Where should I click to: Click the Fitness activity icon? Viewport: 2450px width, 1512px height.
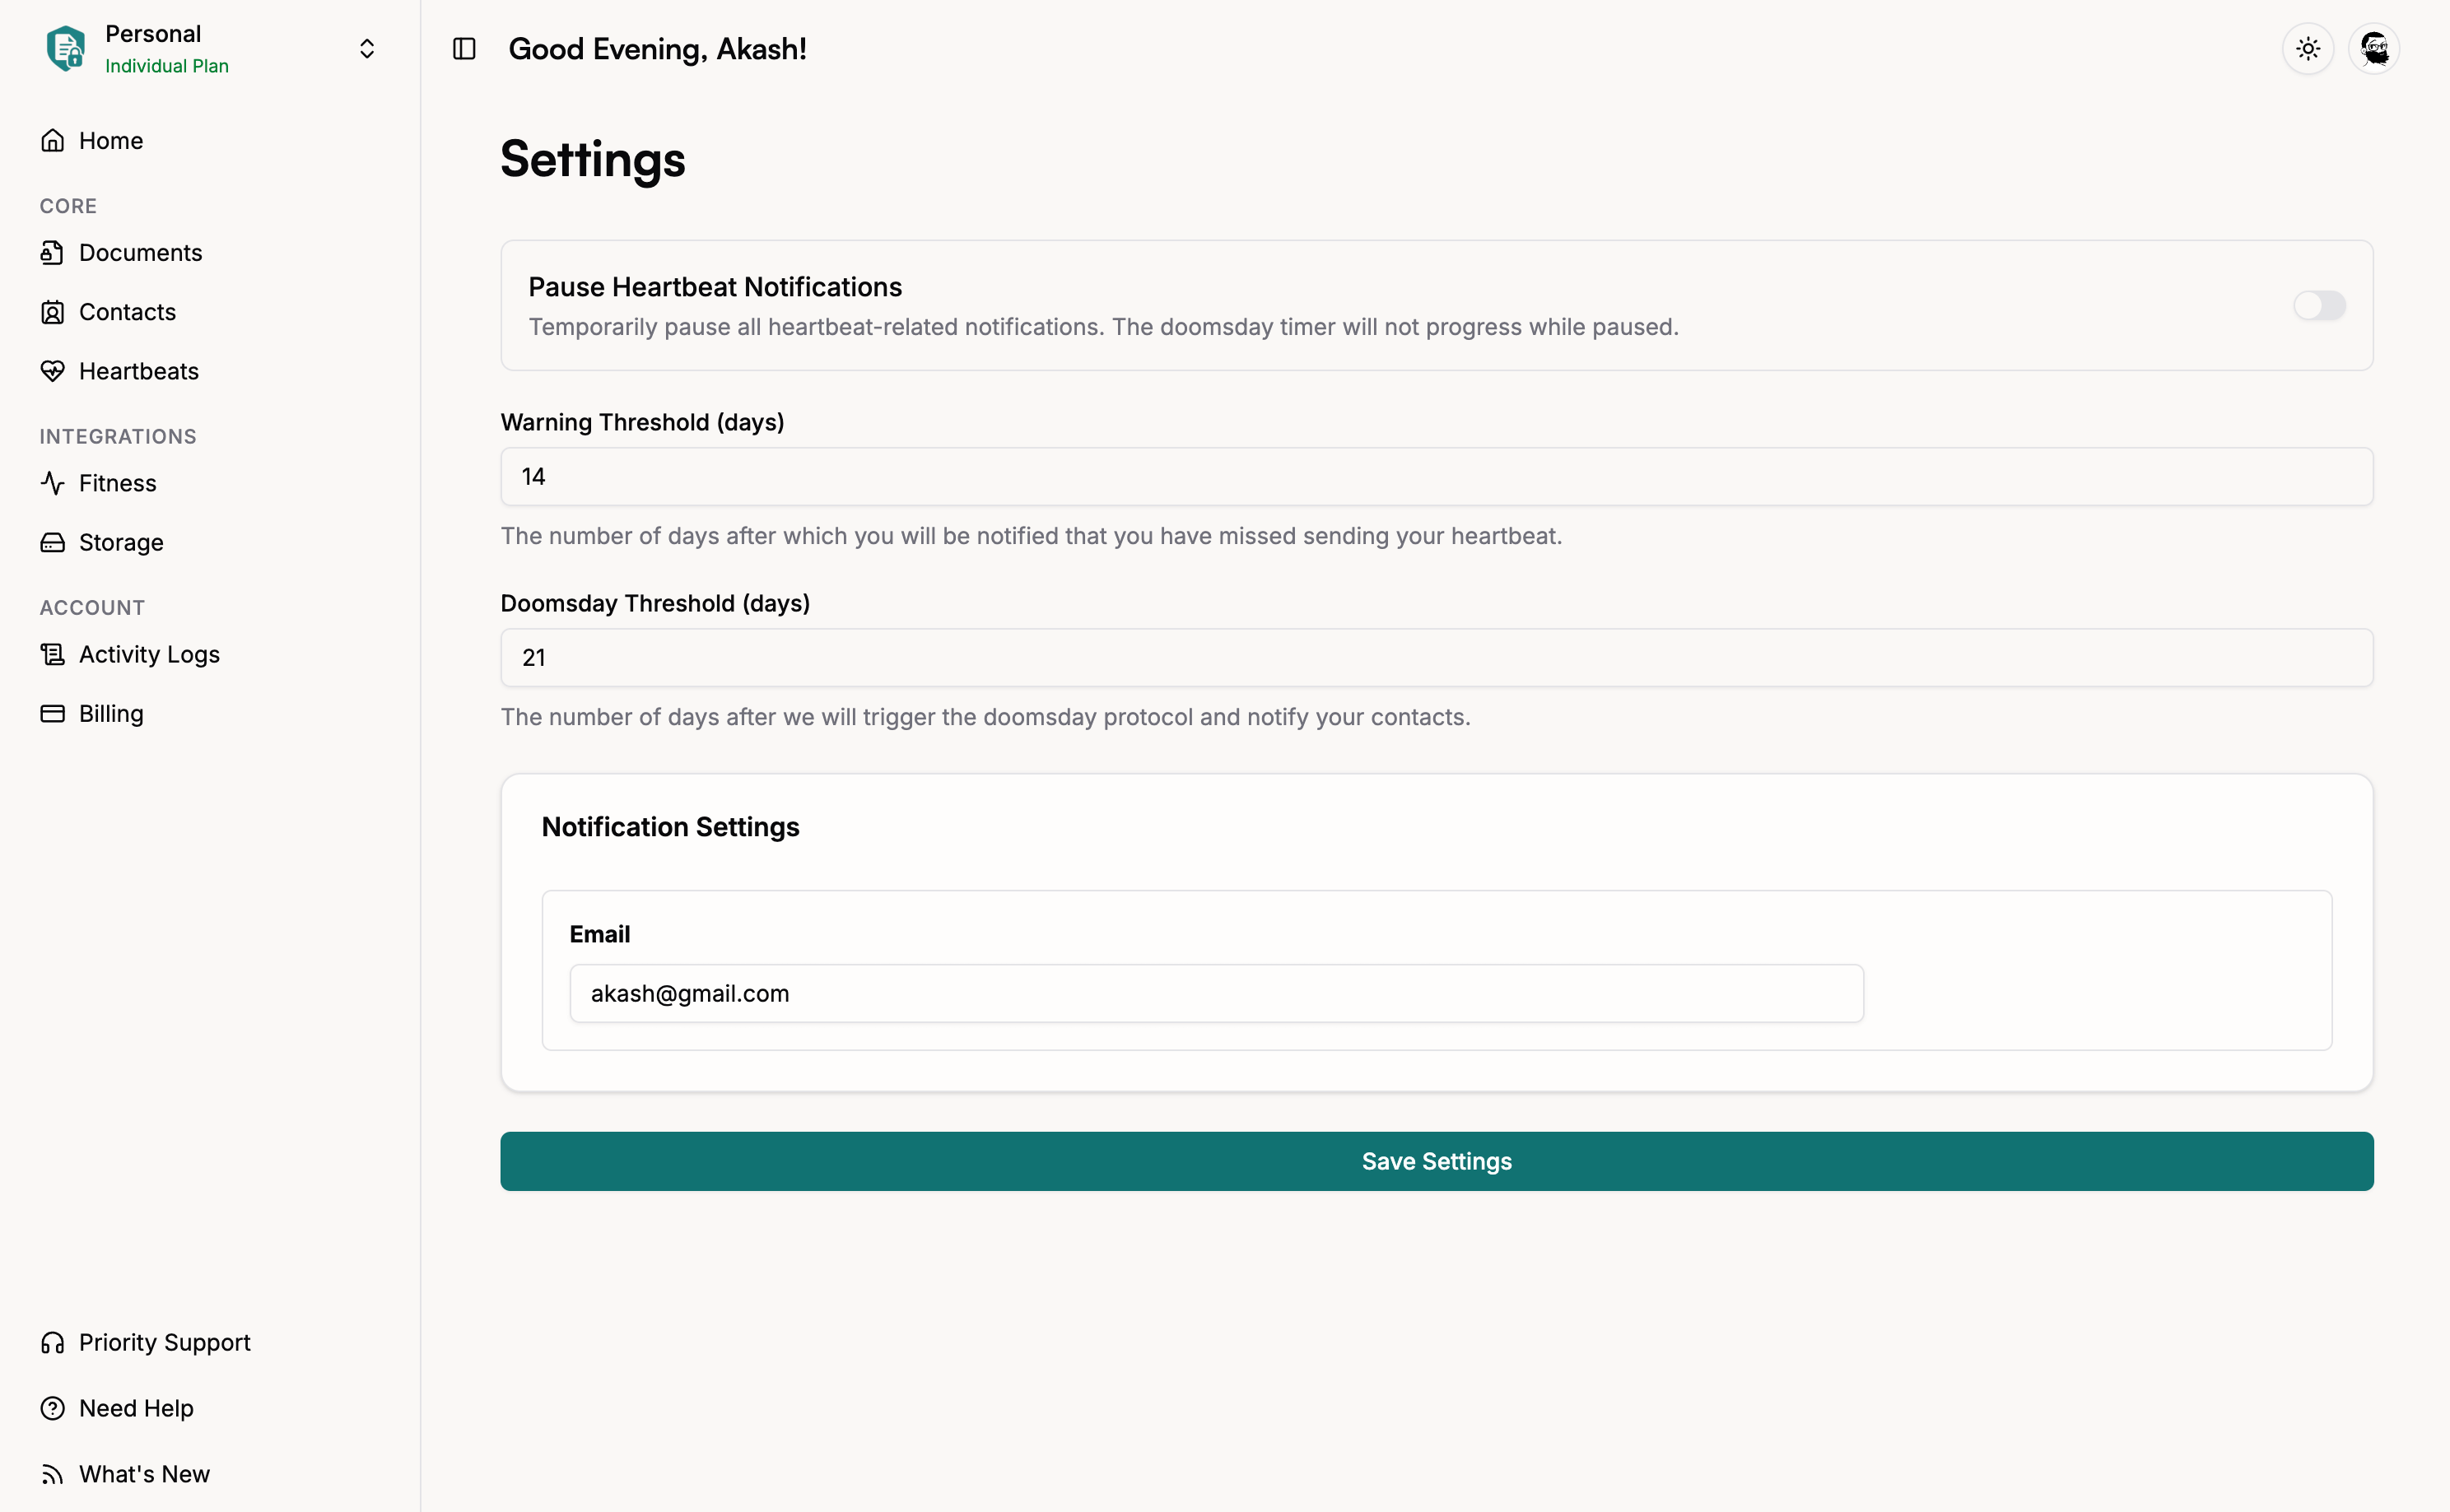click(53, 483)
